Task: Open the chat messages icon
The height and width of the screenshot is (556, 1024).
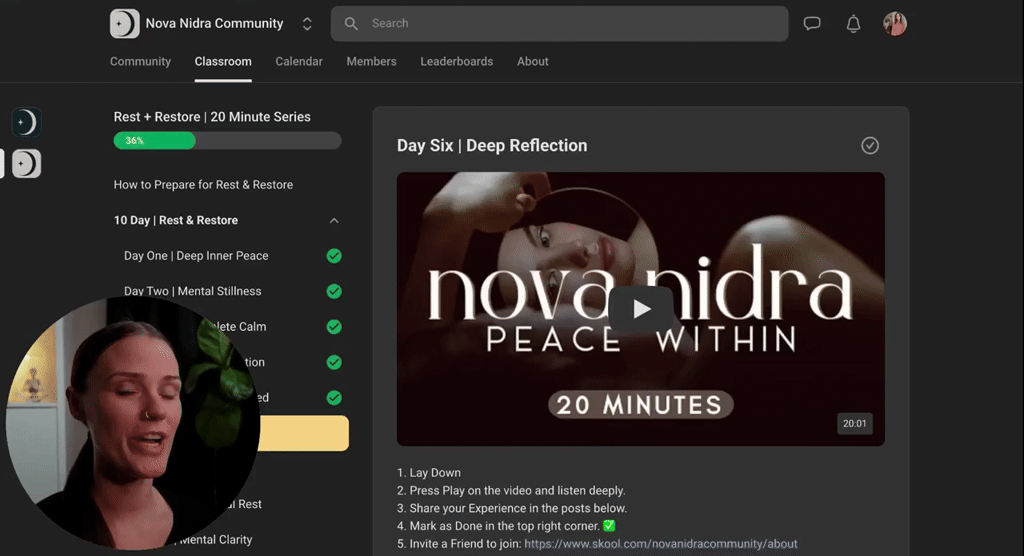Action: click(812, 24)
